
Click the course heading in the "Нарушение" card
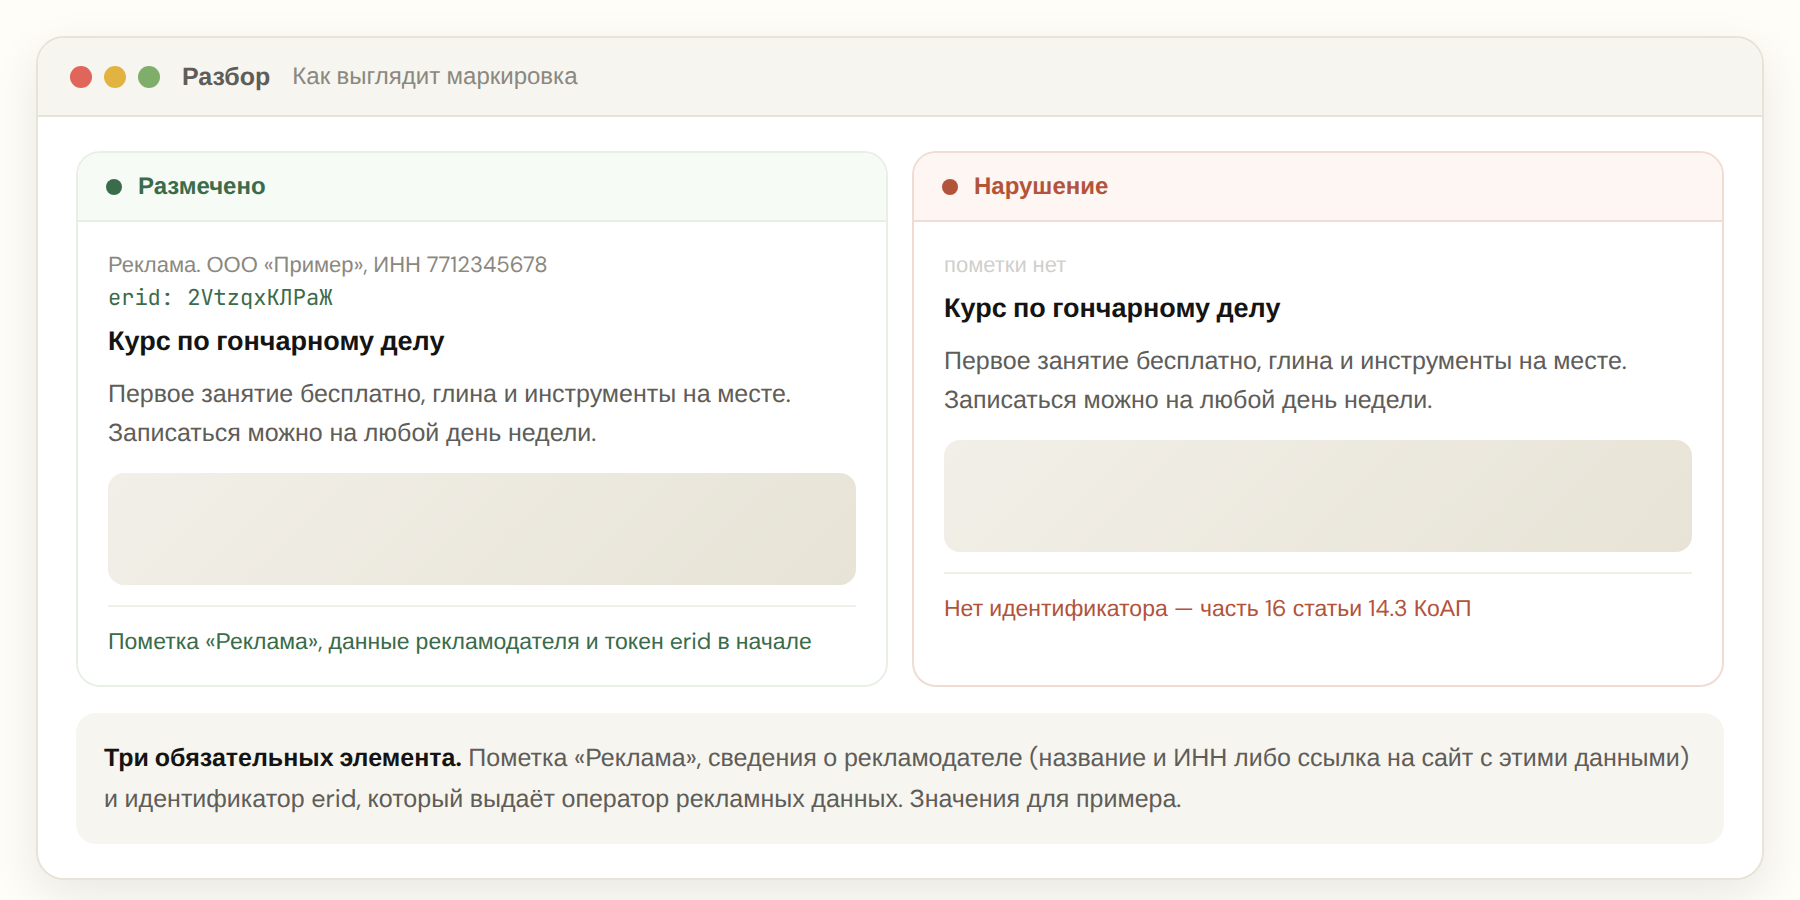1112,308
